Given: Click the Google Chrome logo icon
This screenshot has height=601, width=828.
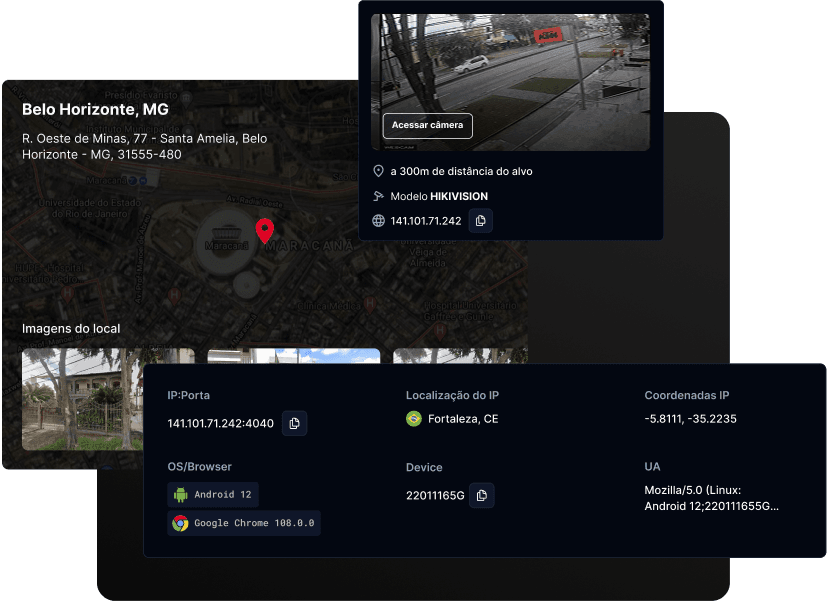Looking at the screenshot, I should click(x=181, y=523).
